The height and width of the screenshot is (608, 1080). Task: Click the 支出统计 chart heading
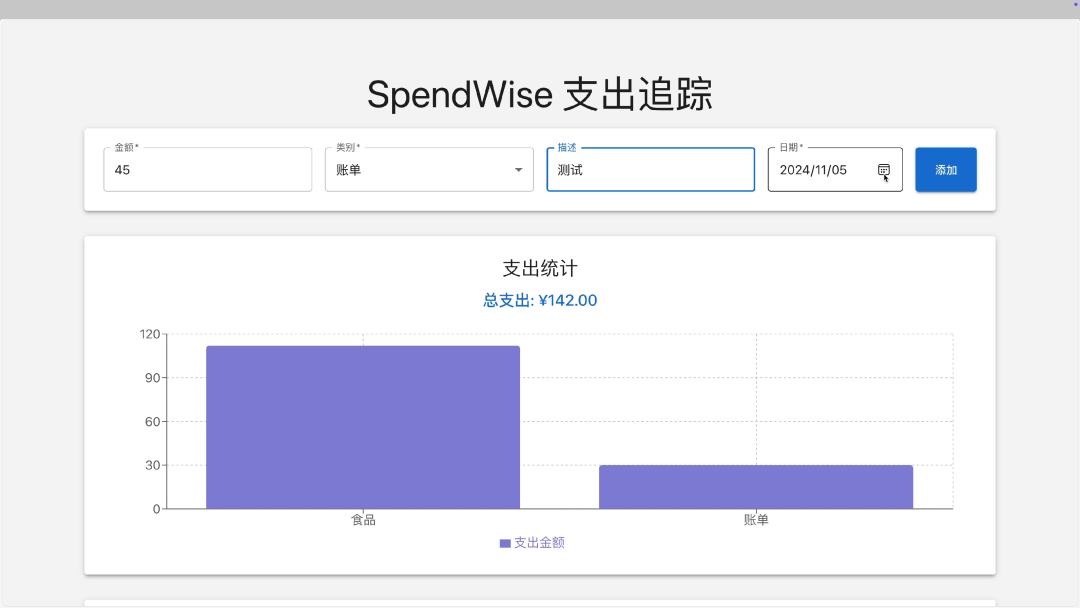coord(540,269)
